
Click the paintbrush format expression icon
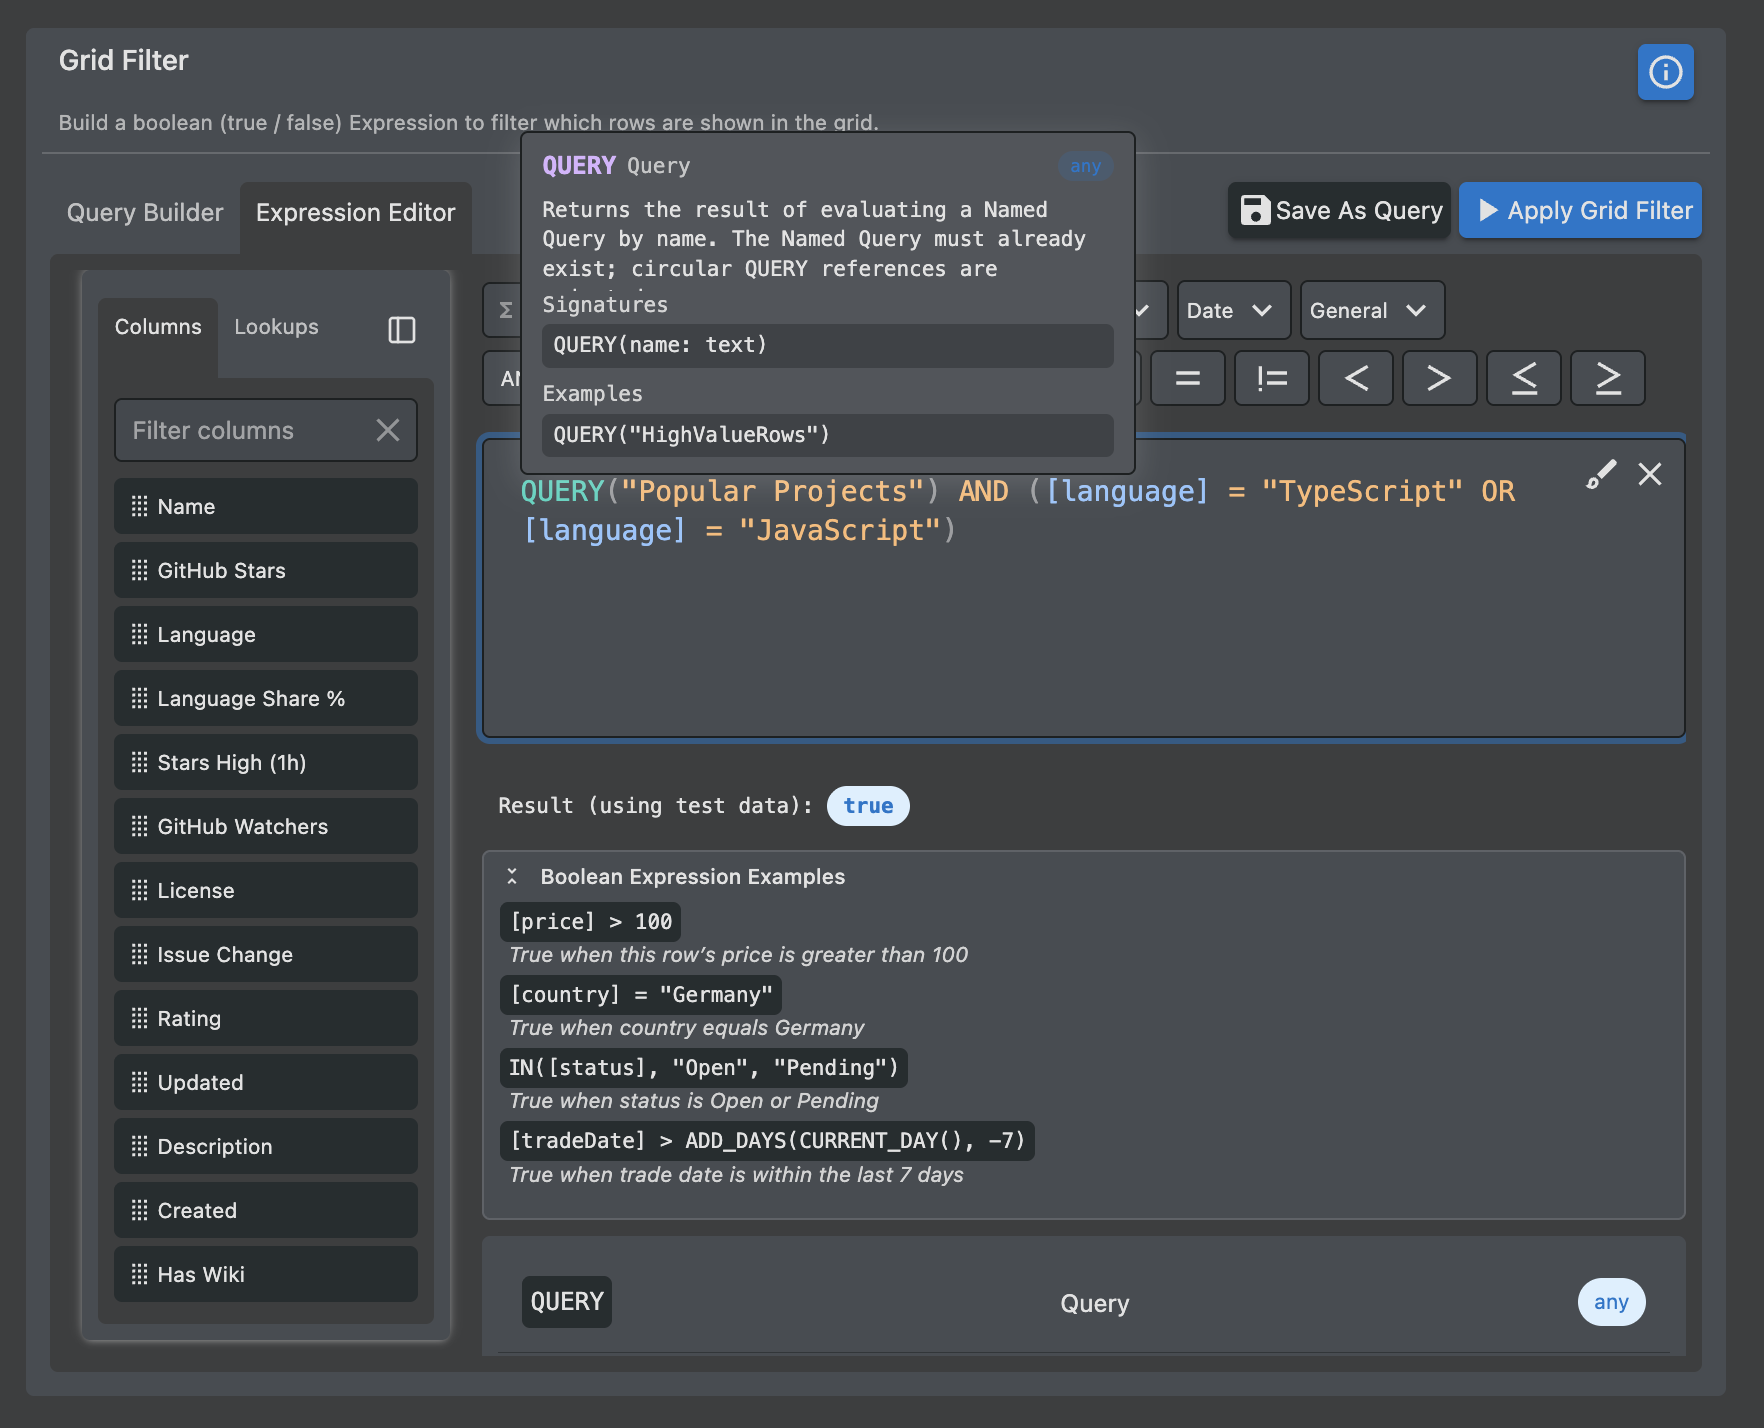point(1601,474)
